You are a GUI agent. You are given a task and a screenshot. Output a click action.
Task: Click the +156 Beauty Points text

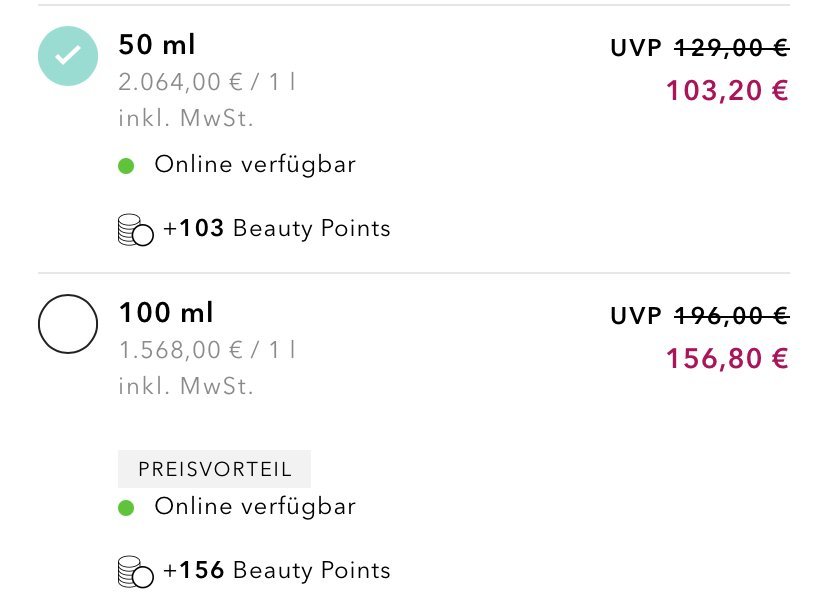(x=277, y=571)
